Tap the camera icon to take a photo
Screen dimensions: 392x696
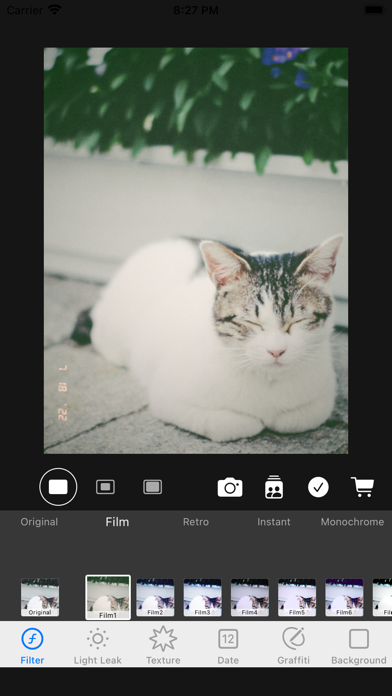[230, 487]
